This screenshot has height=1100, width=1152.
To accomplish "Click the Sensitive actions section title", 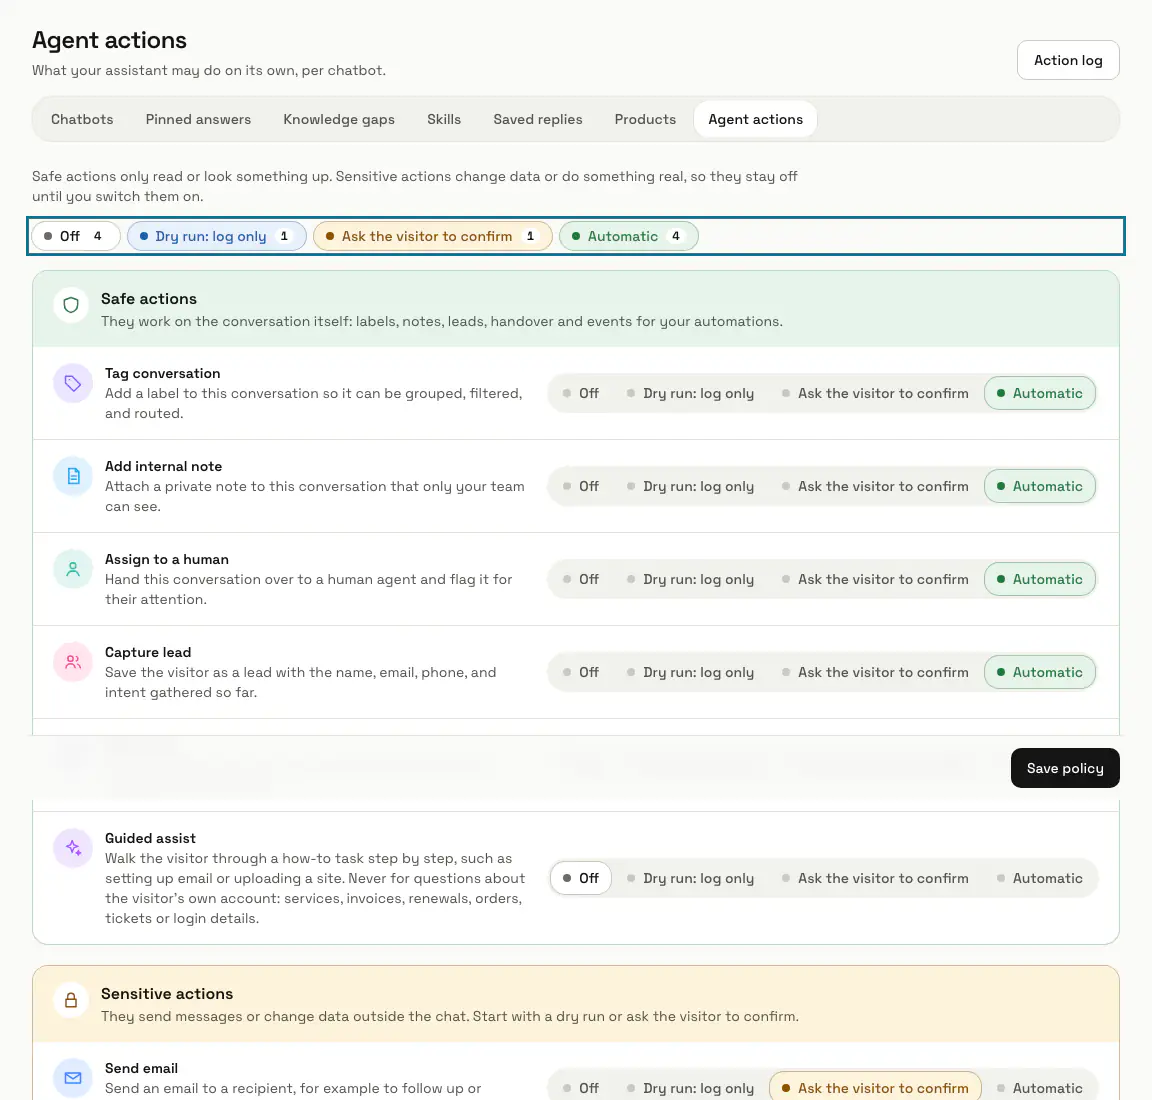I will [x=167, y=994].
